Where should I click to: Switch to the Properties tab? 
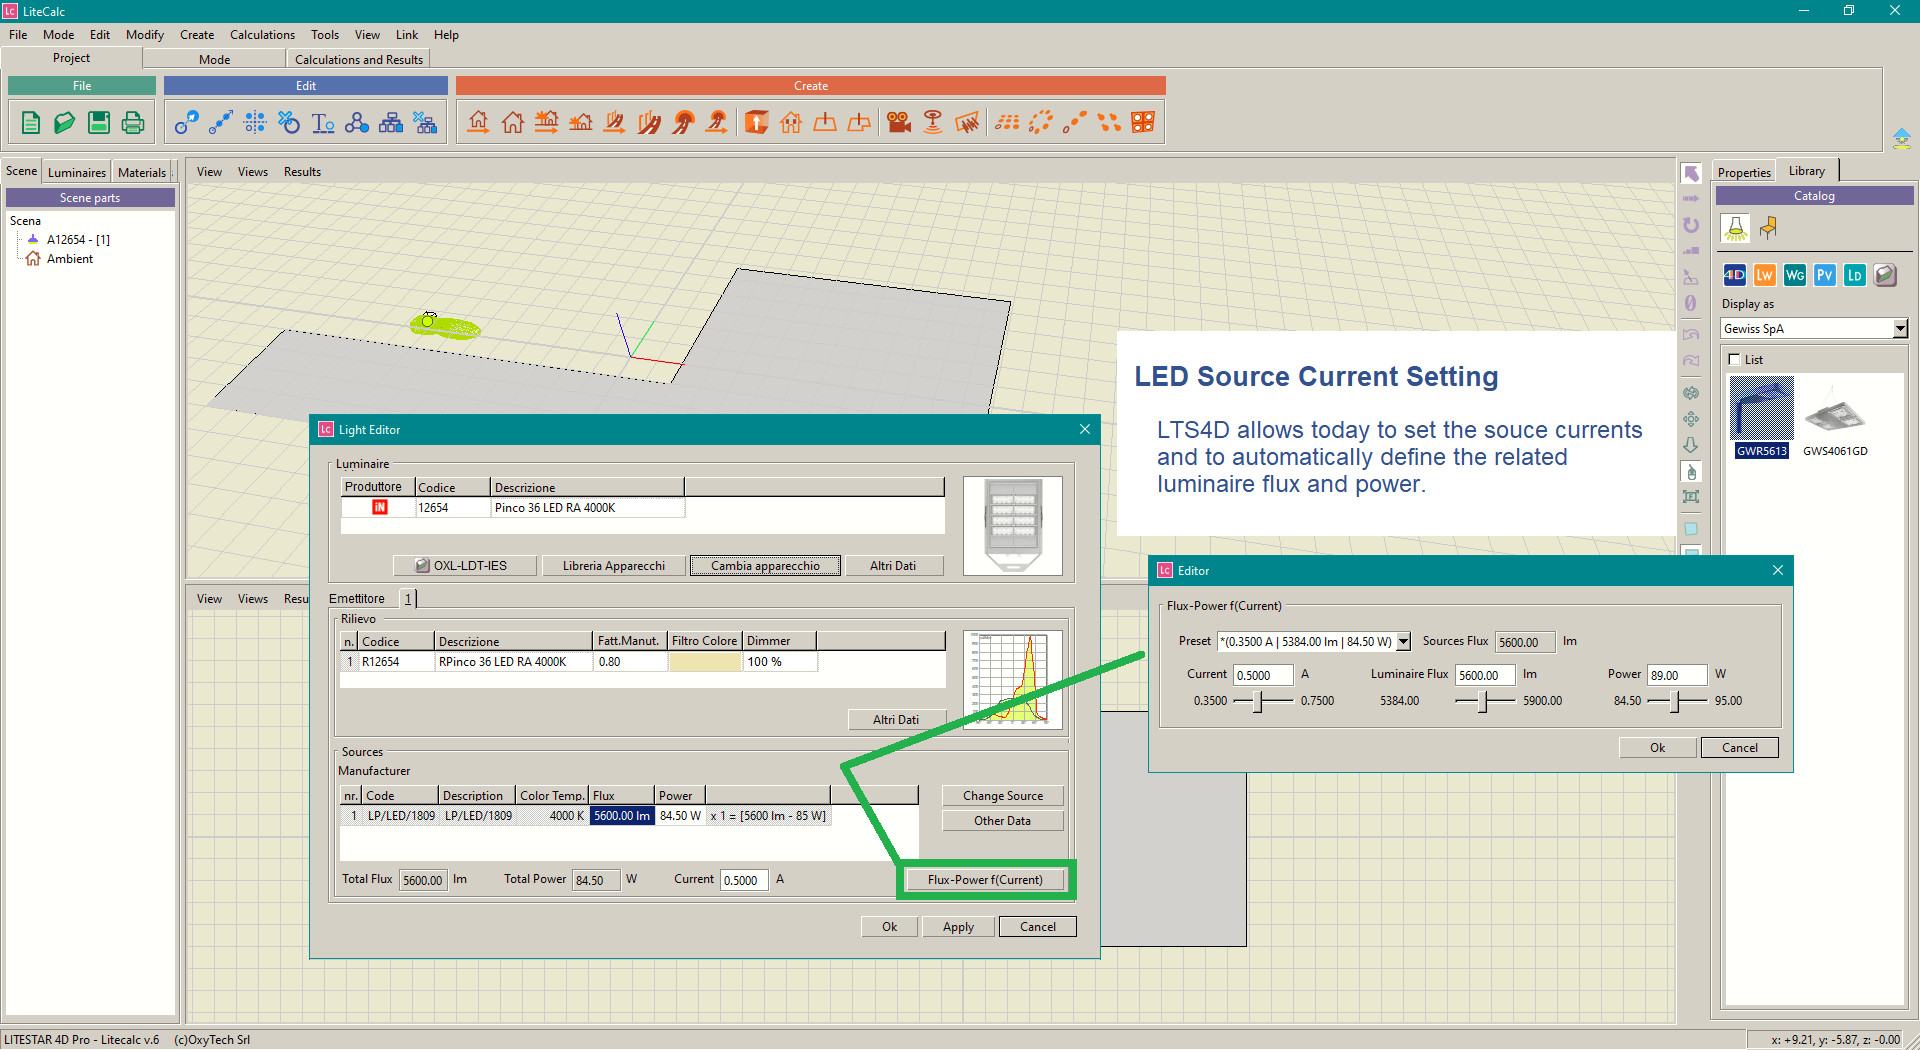tap(1743, 172)
